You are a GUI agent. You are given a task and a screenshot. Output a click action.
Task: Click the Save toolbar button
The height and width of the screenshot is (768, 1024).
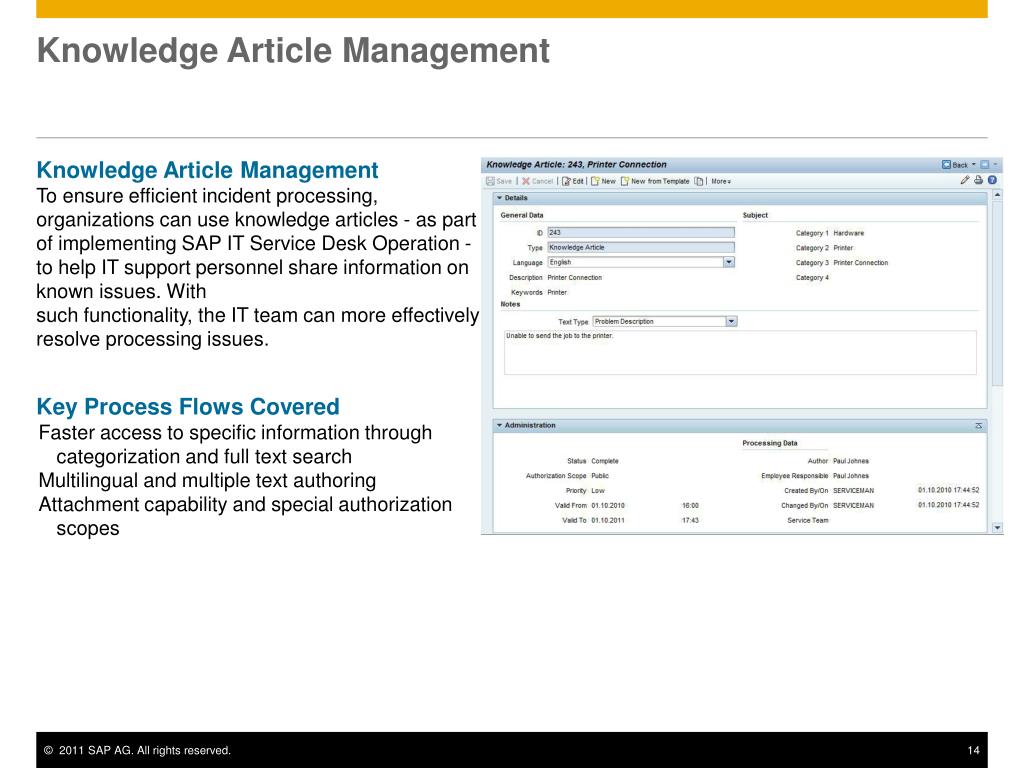499,181
